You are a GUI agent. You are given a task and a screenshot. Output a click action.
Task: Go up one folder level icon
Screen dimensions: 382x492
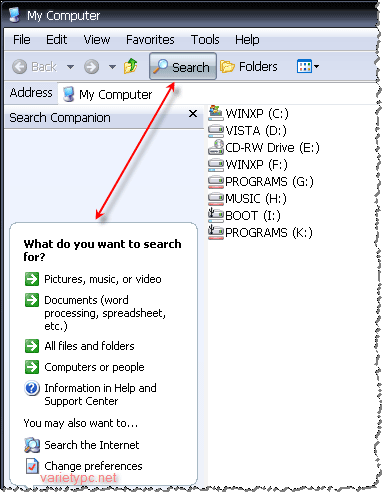coord(130,66)
